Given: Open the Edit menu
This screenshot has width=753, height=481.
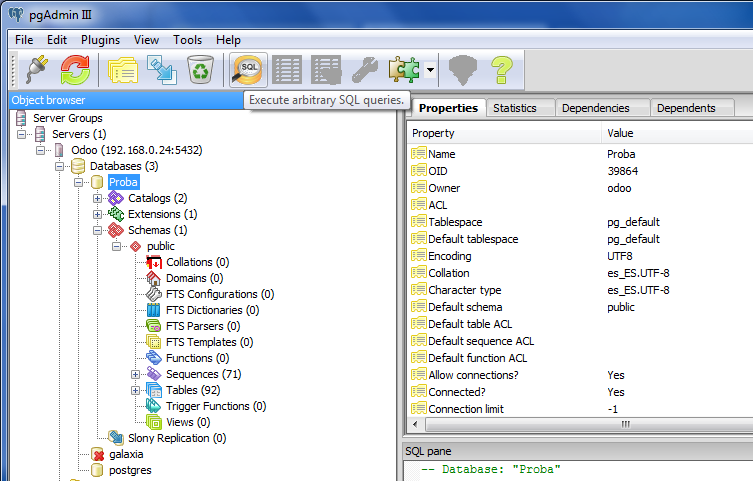Looking at the screenshot, I should pos(57,40).
